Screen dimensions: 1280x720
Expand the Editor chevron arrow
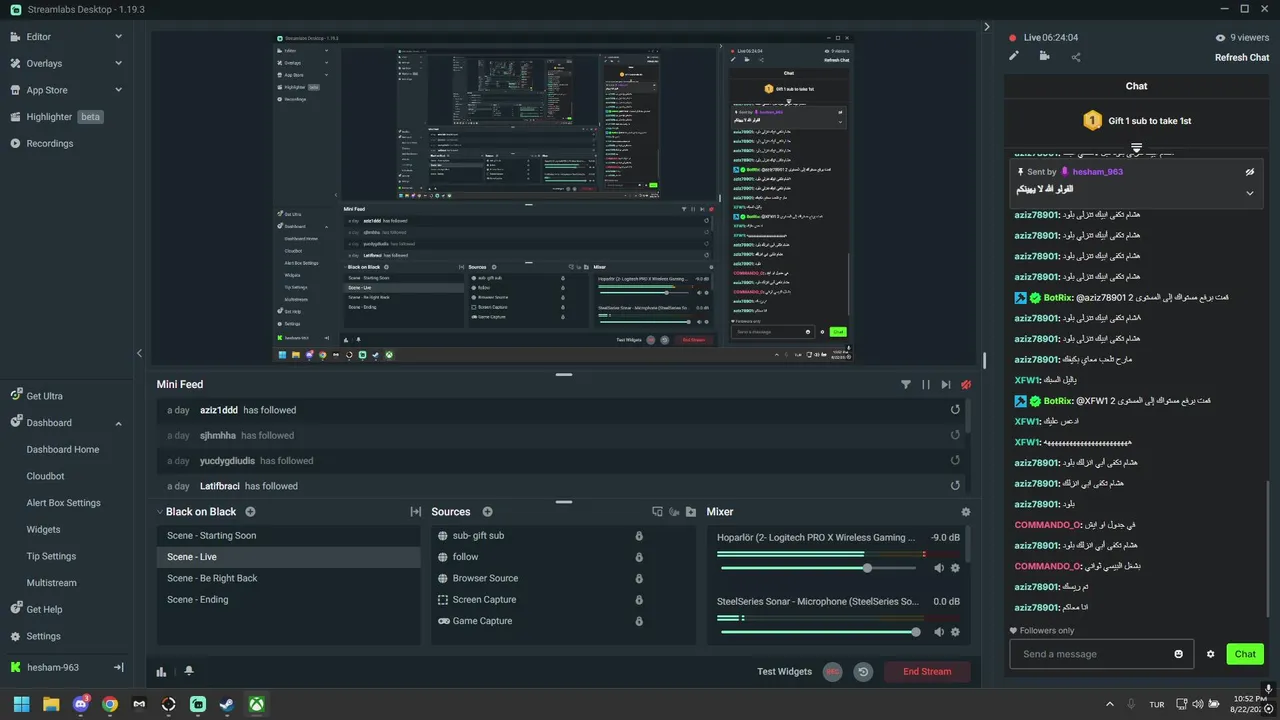point(118,37)
